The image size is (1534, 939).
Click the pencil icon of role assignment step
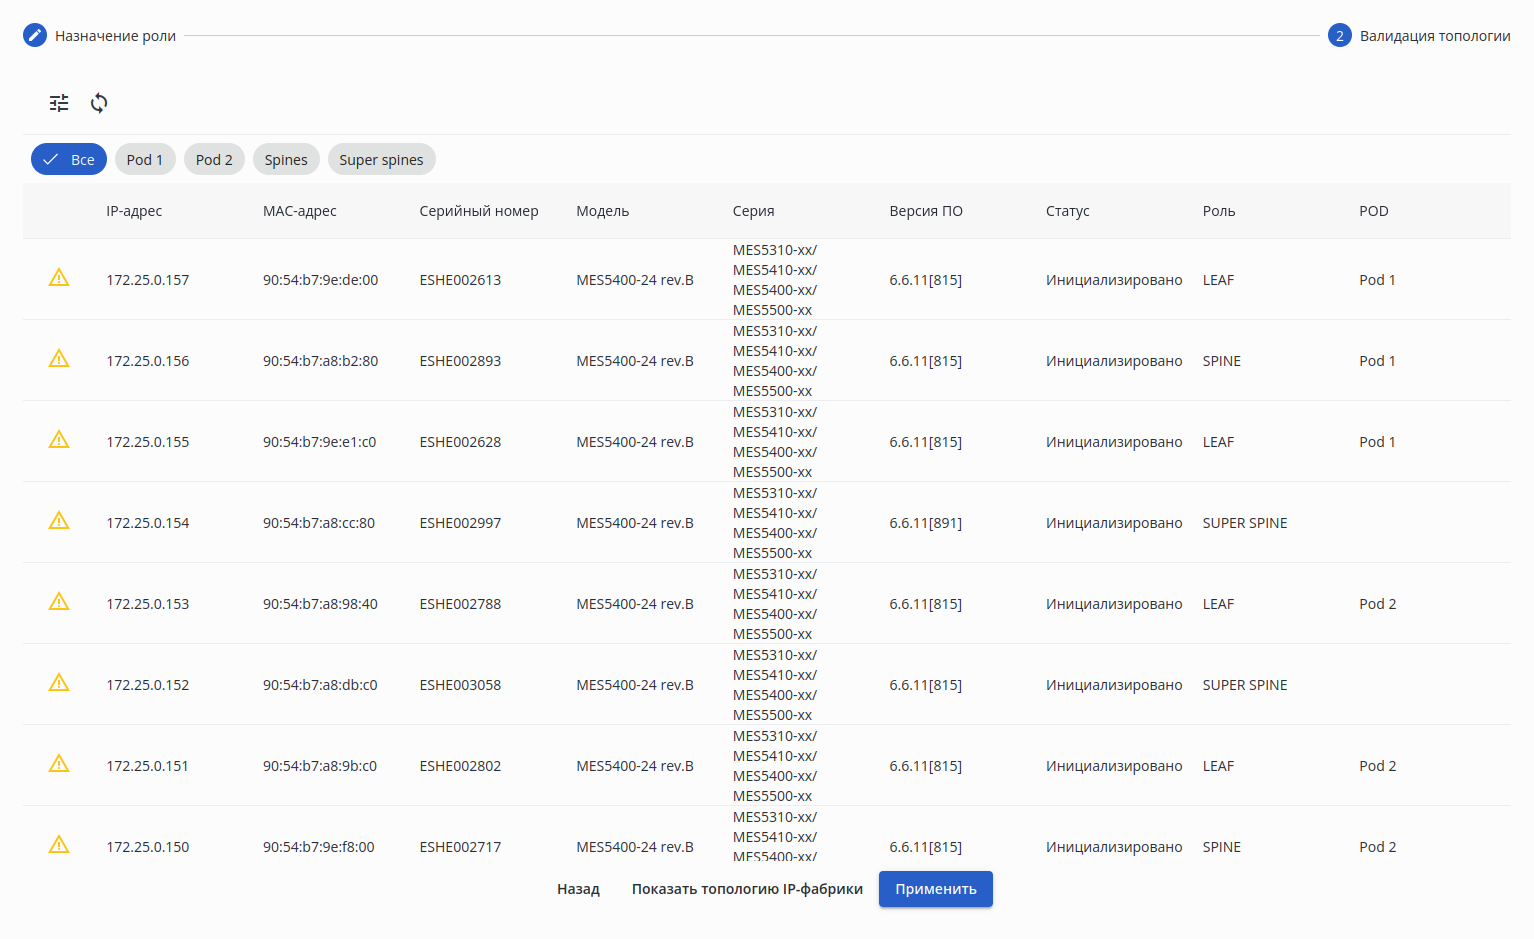pyautogui.click(x=35, y=36)
